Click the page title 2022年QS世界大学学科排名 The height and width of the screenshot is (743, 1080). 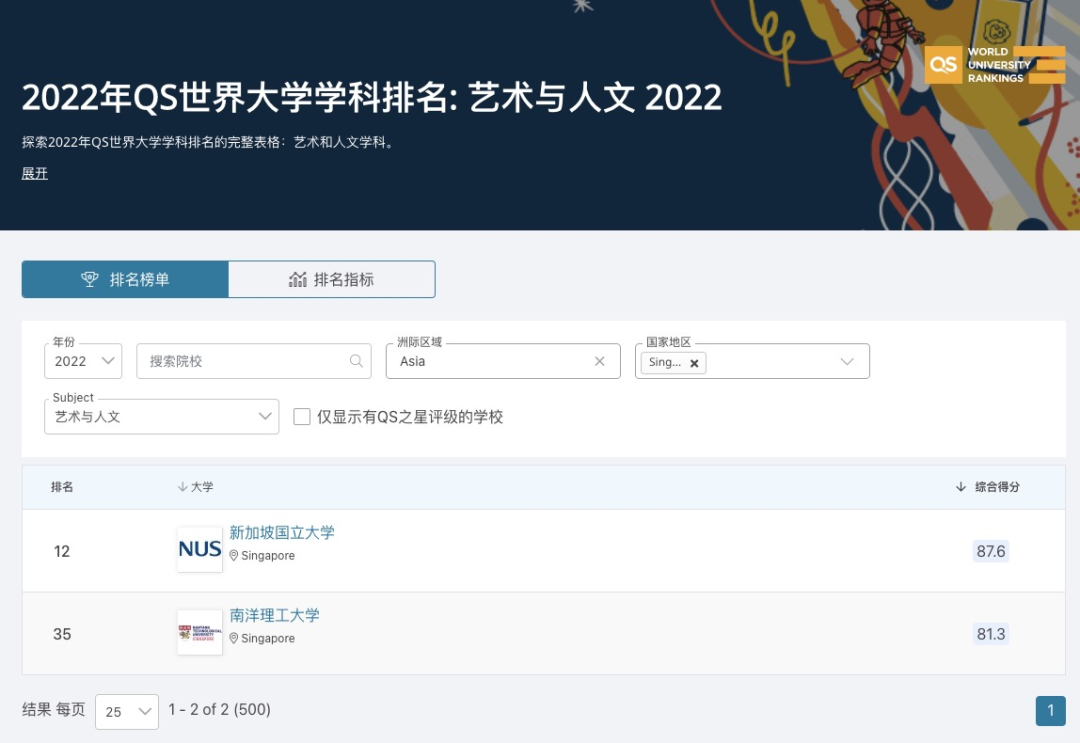pos(372,97)
